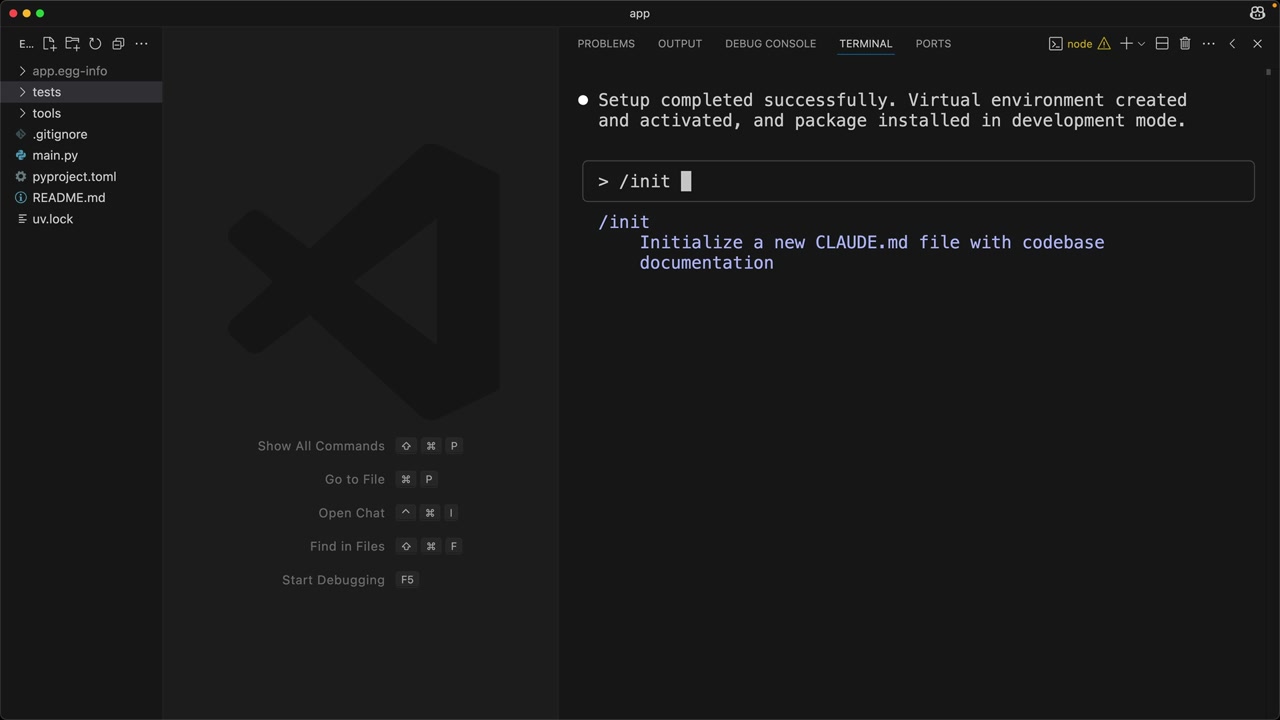Split the terminal panel
This screenshot has height=720, width=1280.
coord(1162,44)
